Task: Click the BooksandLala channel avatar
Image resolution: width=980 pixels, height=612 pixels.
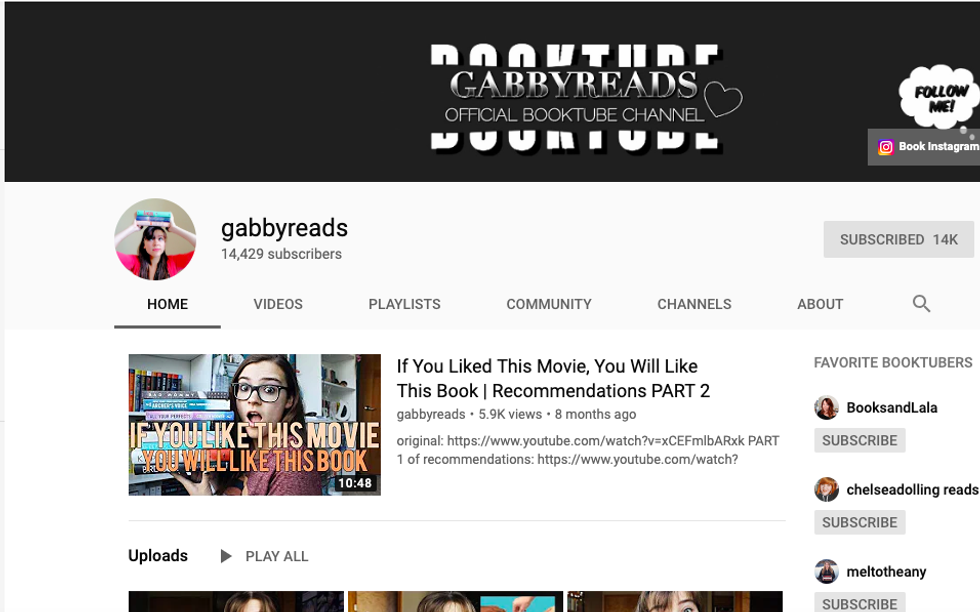Action: tap(826, 408)
